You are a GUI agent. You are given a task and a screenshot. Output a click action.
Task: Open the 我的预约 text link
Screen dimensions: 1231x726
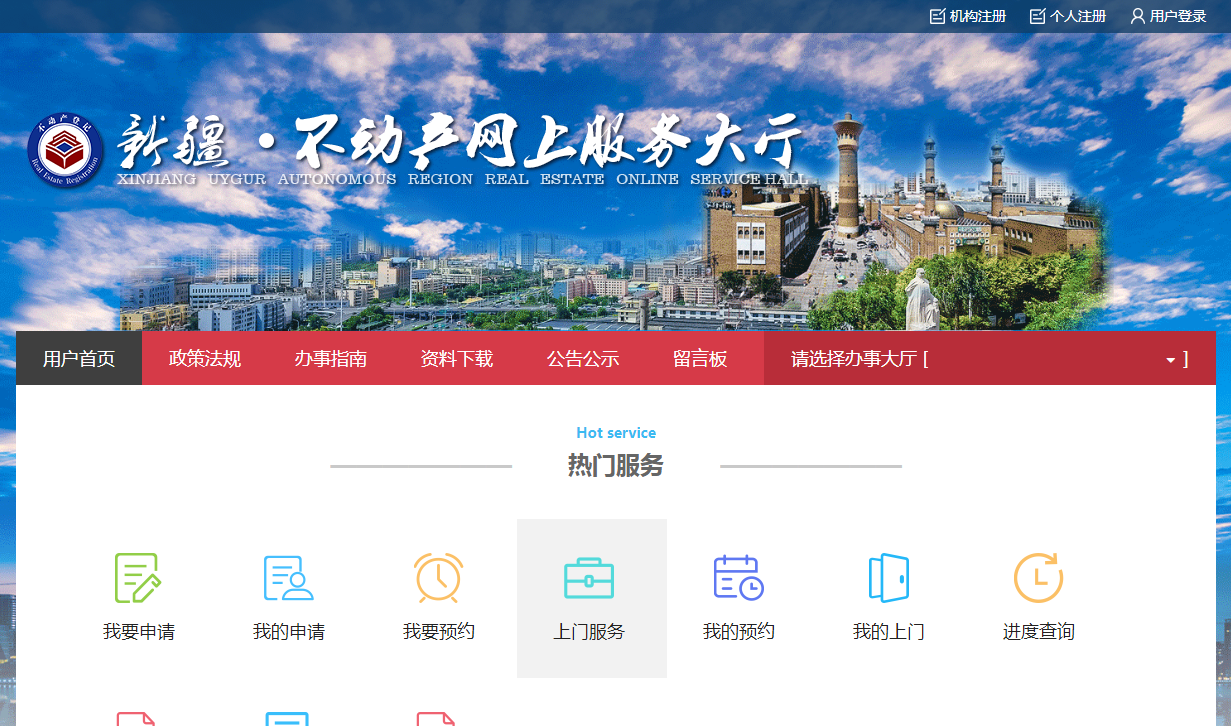[739, 632]
